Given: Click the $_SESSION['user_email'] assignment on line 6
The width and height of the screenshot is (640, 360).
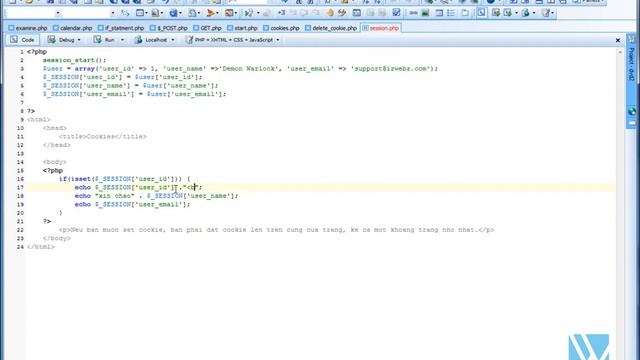Looking at the screenshot, I should 134,94.
